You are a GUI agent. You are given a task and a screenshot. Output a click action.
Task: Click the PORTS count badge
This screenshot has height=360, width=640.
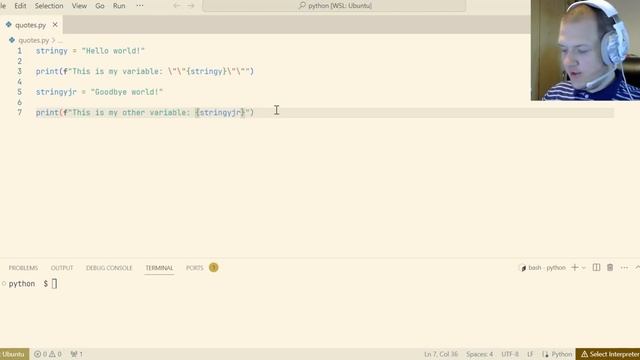[x=213, y=267]
